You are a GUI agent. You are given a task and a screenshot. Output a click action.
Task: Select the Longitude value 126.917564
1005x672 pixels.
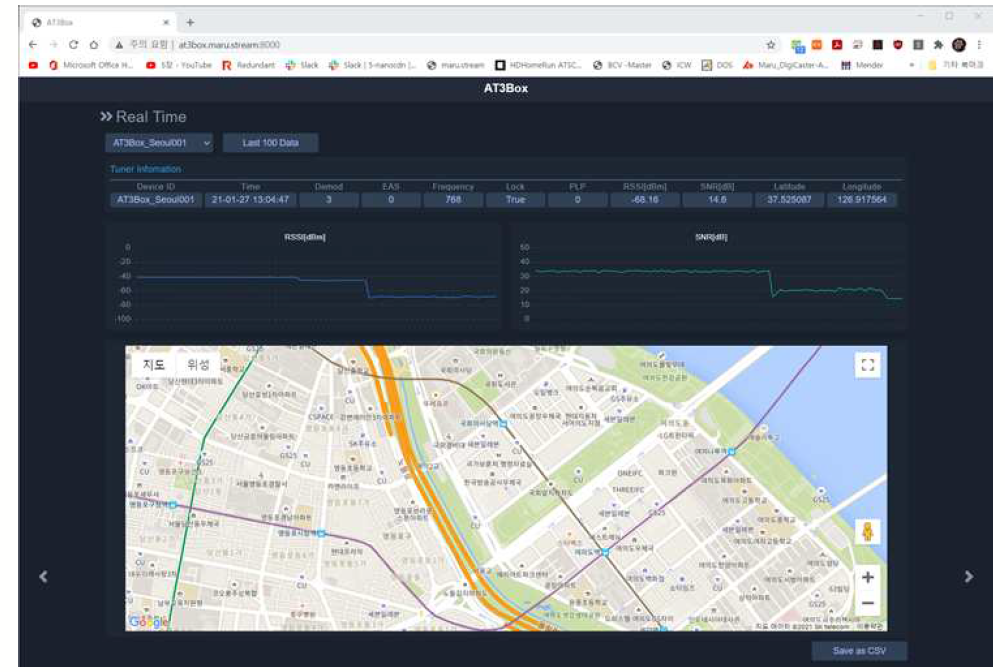861,200
